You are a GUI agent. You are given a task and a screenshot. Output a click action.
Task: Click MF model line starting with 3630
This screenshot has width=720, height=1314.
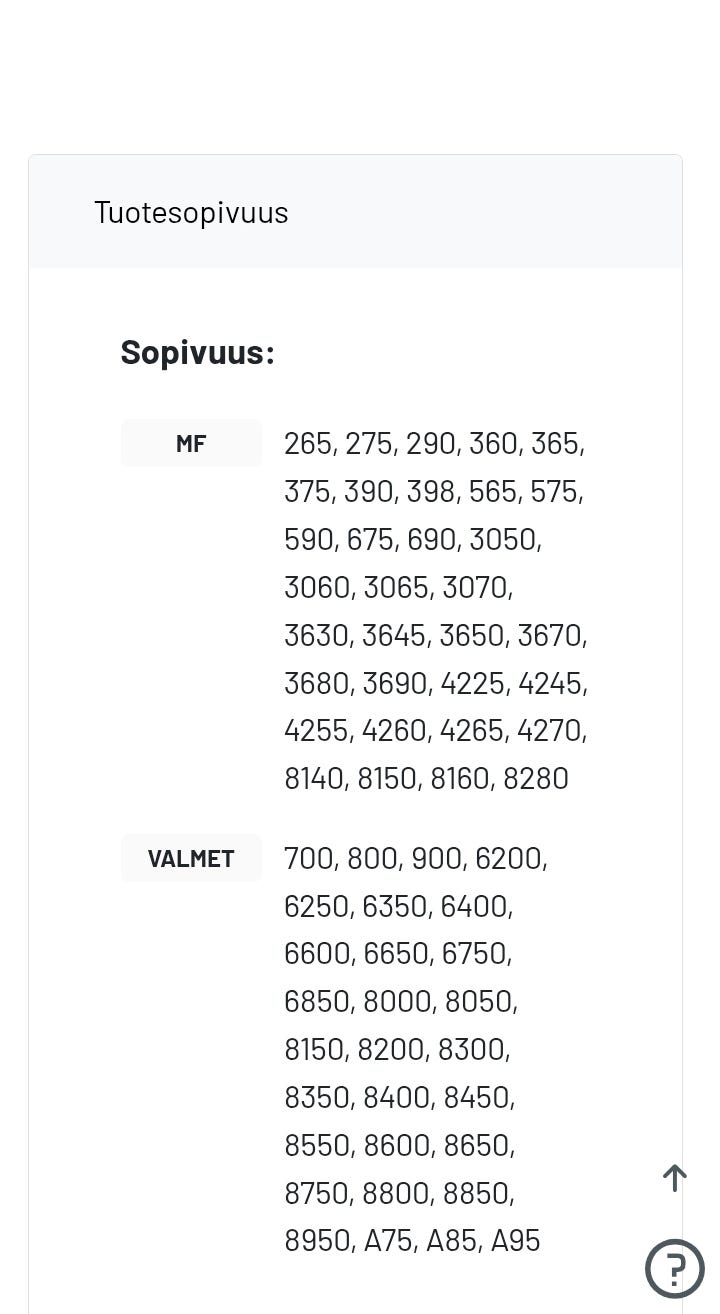[435, 635]
